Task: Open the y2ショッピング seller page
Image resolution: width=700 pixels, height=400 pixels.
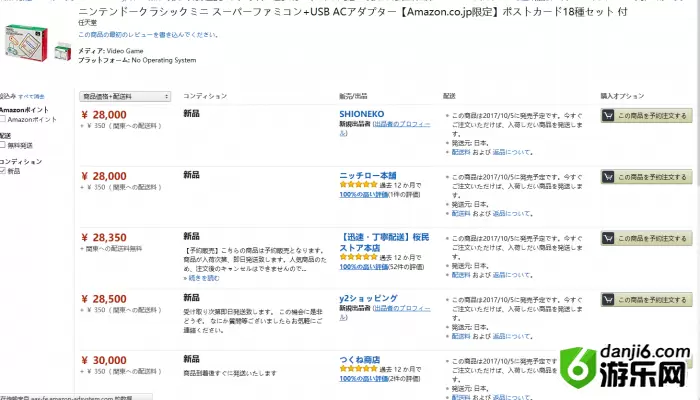Action: [368, 298]
